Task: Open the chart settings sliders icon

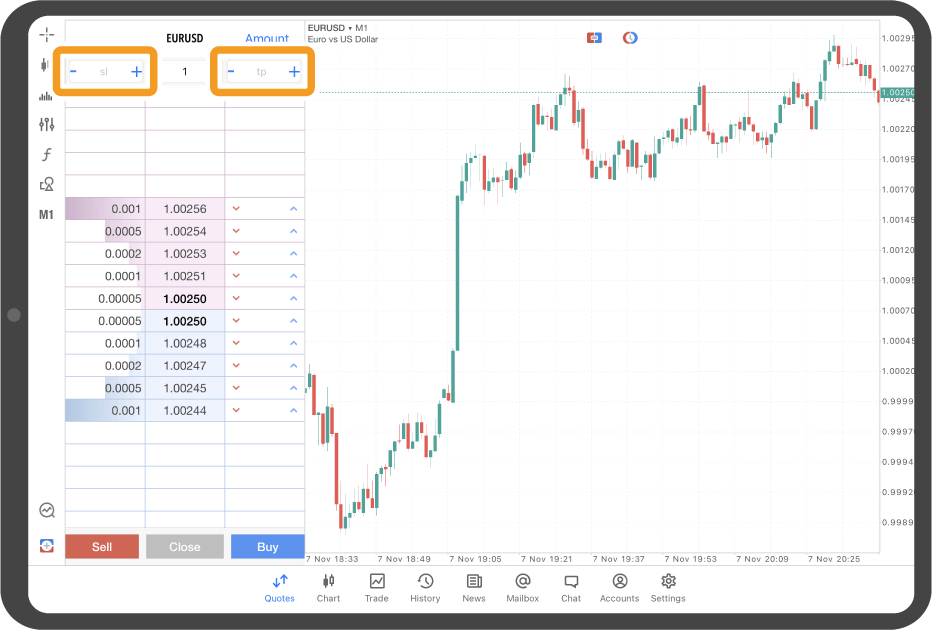Action: 46,124
